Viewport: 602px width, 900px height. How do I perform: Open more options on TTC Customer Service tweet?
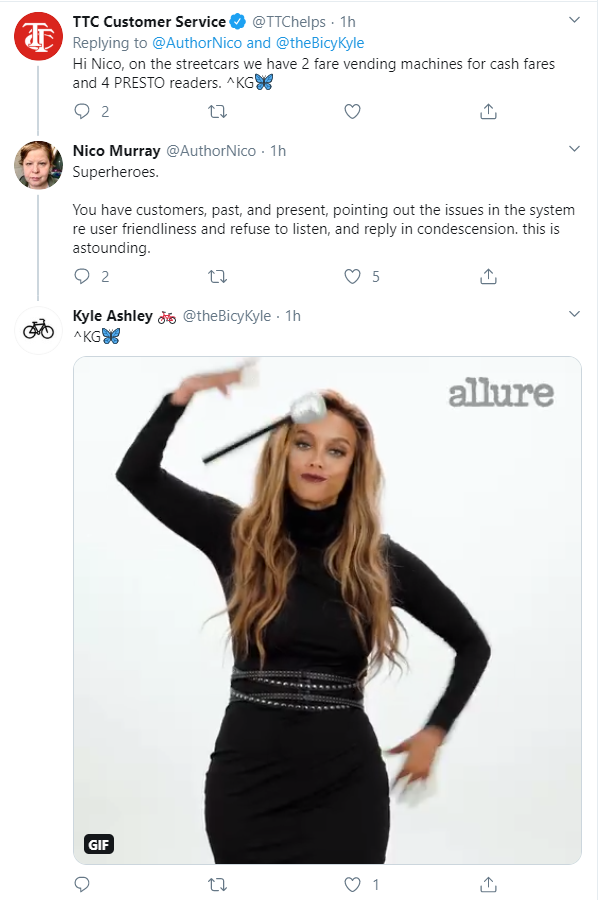[x=574, y=20]
